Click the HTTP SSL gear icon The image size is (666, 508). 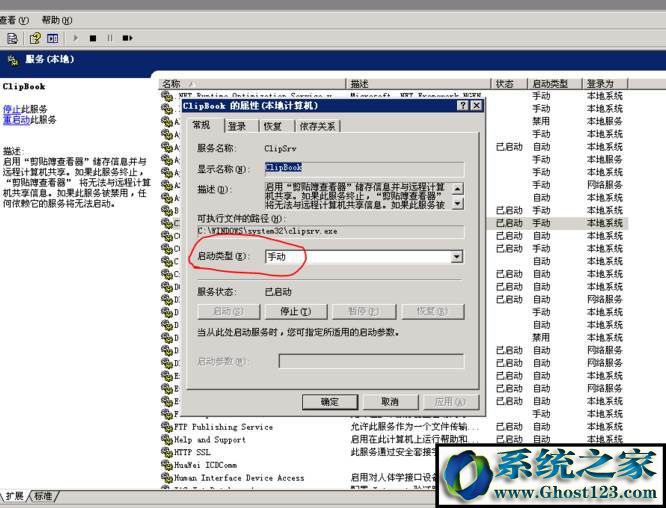click(166, 452)
